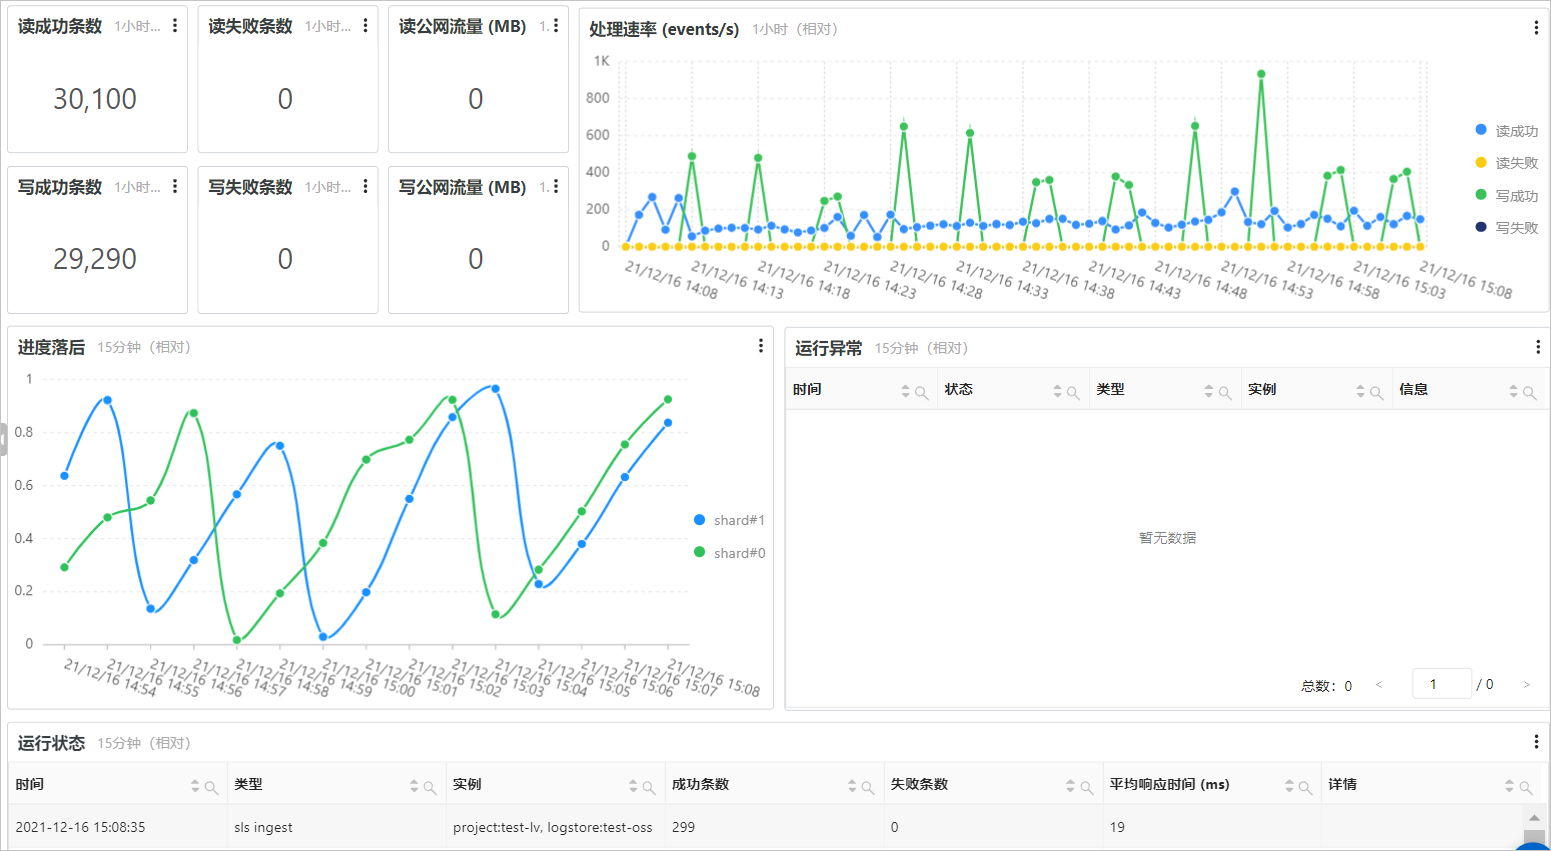Image resolution: width=1551 pixels, height=851 pixels.
Task: Click the 15分钟（相对） time range of 运行异常
Action: coord(921,348)
